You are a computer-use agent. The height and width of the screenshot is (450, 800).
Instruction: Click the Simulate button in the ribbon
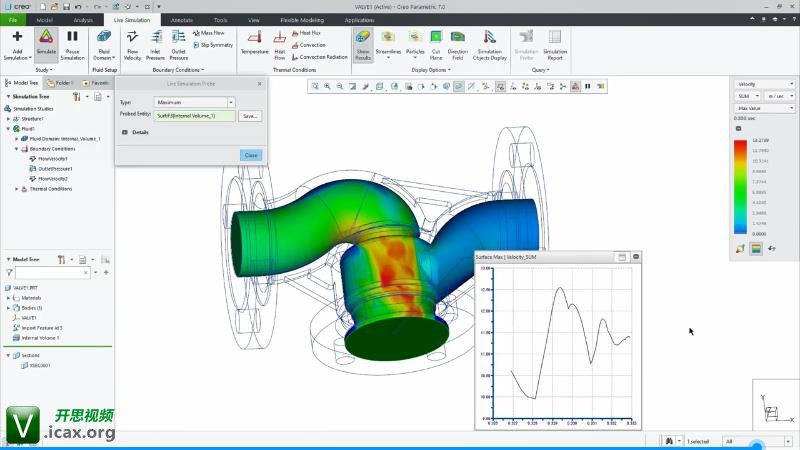tap(46, 44)
